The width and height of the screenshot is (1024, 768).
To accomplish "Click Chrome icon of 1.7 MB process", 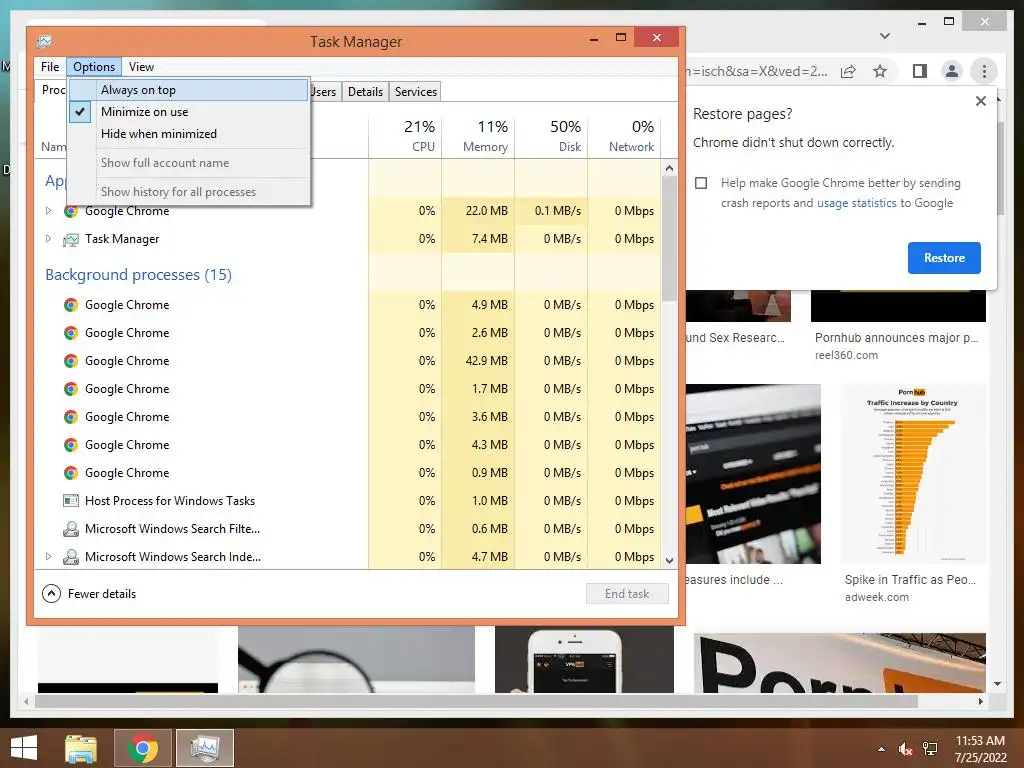I will tap(71, 389).
